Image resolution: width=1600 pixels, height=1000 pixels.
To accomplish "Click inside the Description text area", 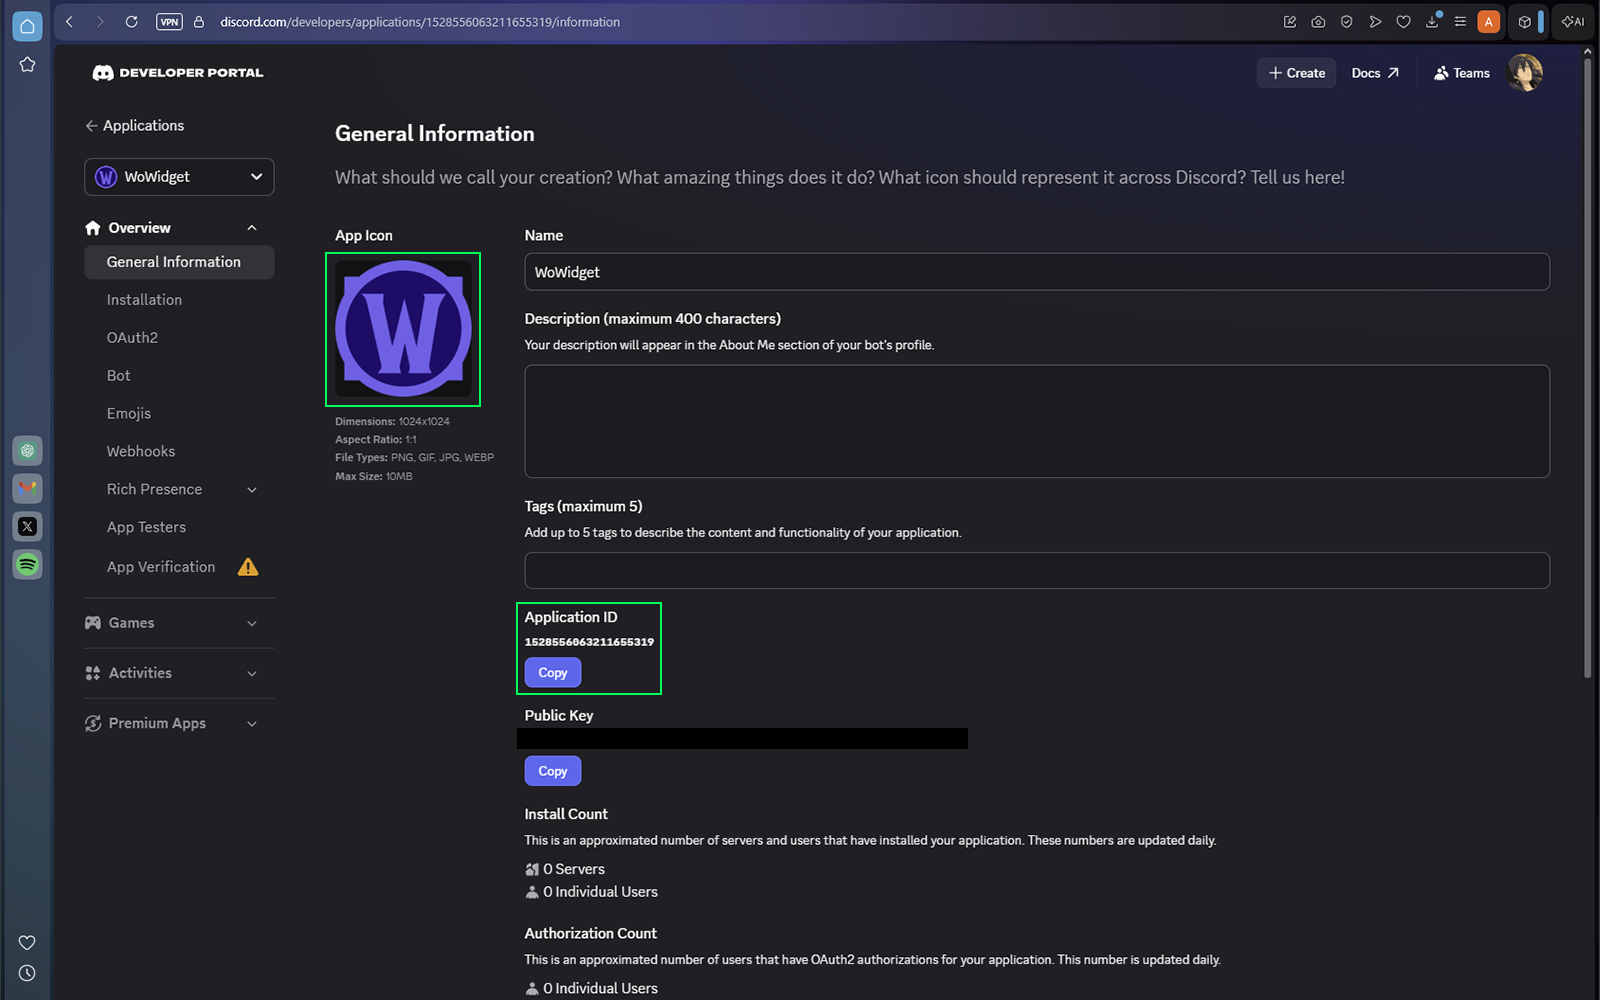I will pyautogui.click(x=1037, y=421).
